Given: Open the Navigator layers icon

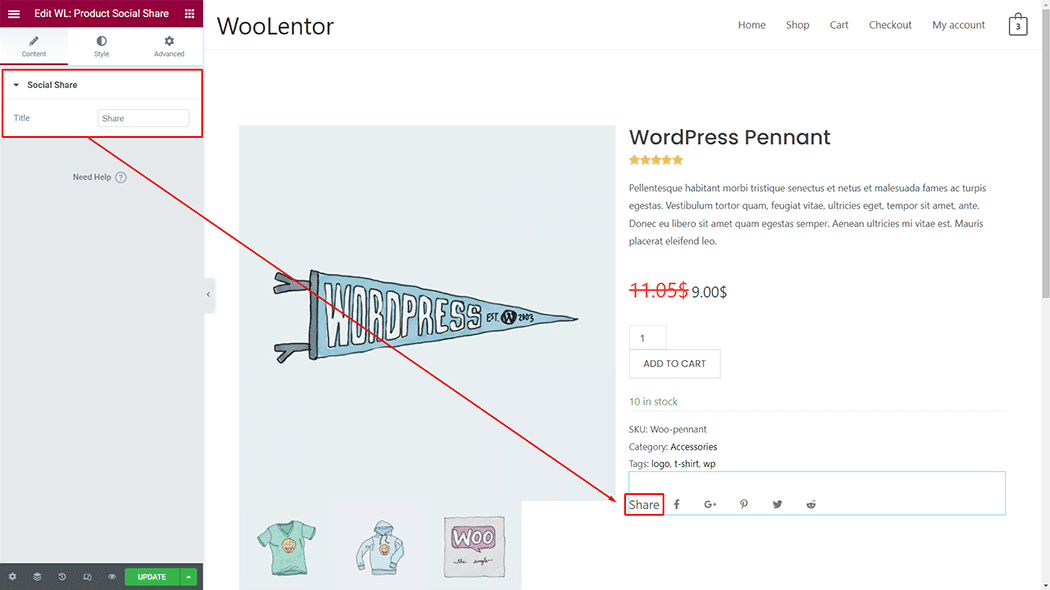Looking at the screenshot, I should 37,577.
